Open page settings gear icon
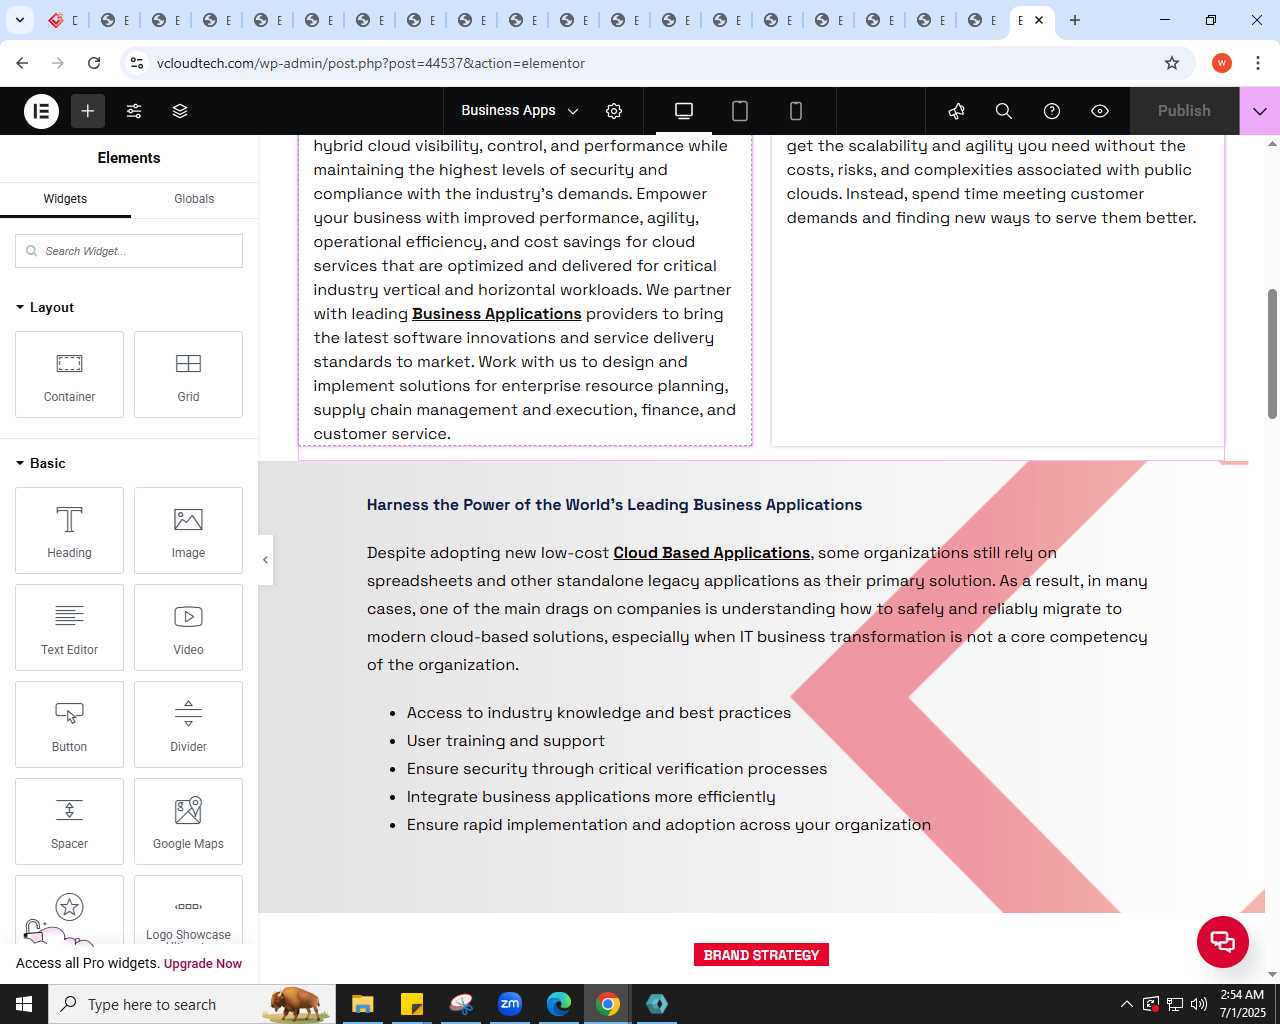The width and height of the screenshot is (1280, 1024). coord(614,111)
